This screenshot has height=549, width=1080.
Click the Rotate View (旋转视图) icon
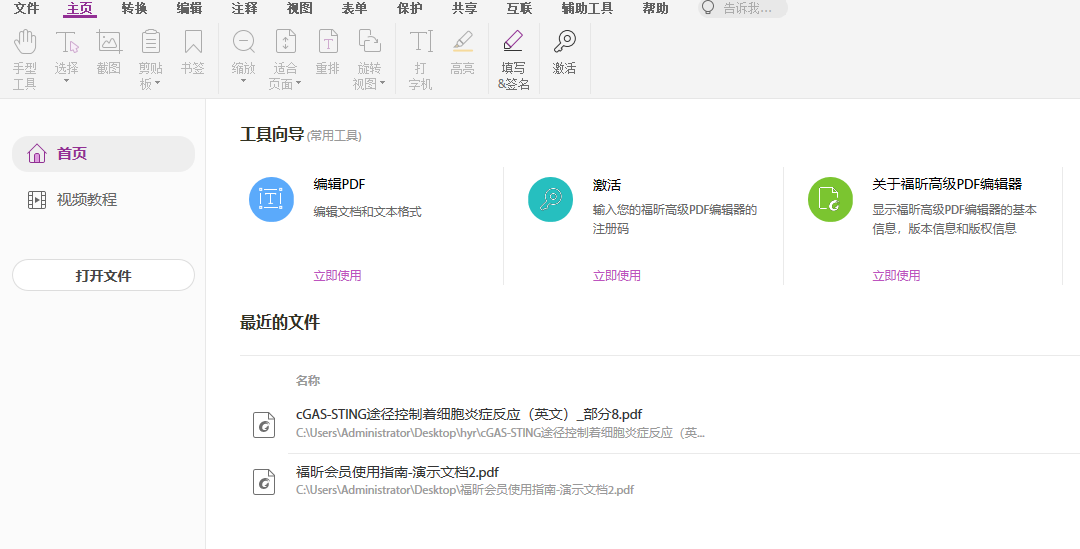coord(369,42)
